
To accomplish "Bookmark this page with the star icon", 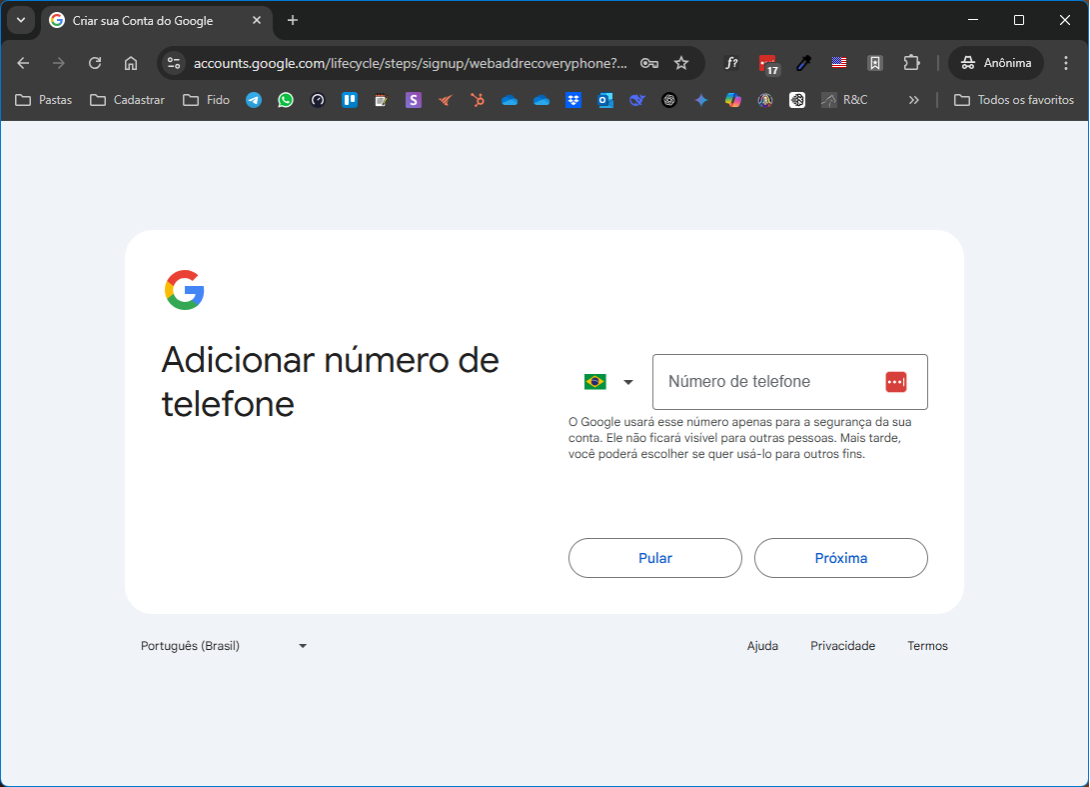I will 681,63.
